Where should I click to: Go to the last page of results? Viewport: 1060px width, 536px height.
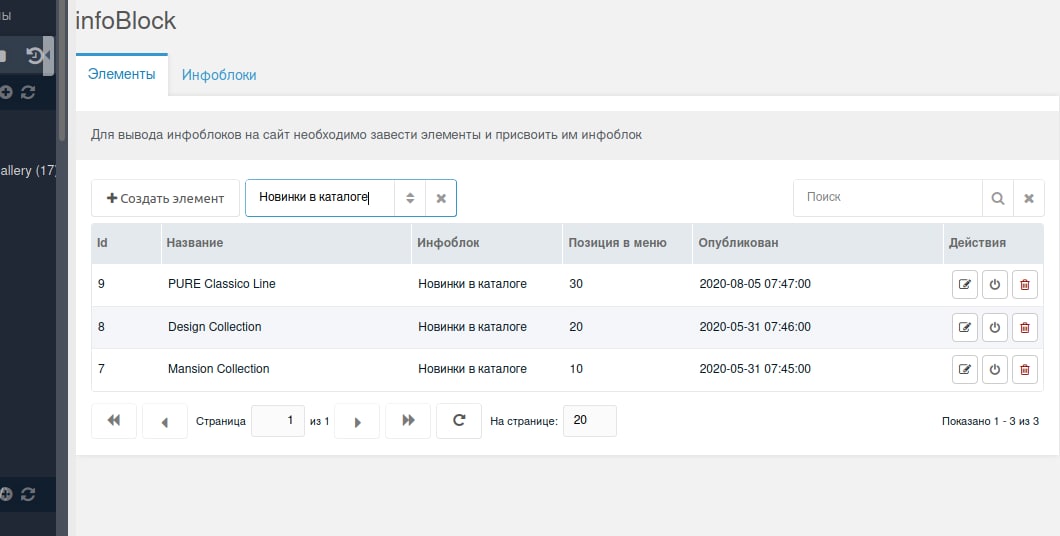pyautogui.click(x=408, y=420)
